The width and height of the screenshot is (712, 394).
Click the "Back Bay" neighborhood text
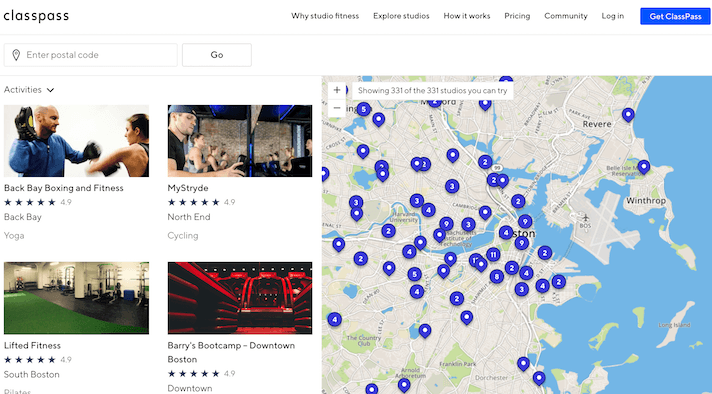(23, 217)
